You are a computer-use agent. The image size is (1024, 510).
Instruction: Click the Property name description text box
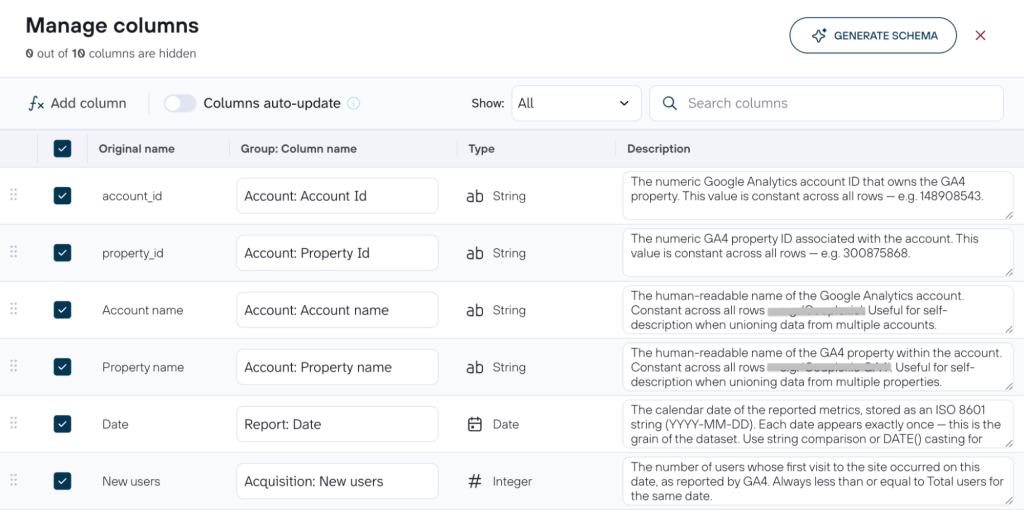(x=818, y=366)
